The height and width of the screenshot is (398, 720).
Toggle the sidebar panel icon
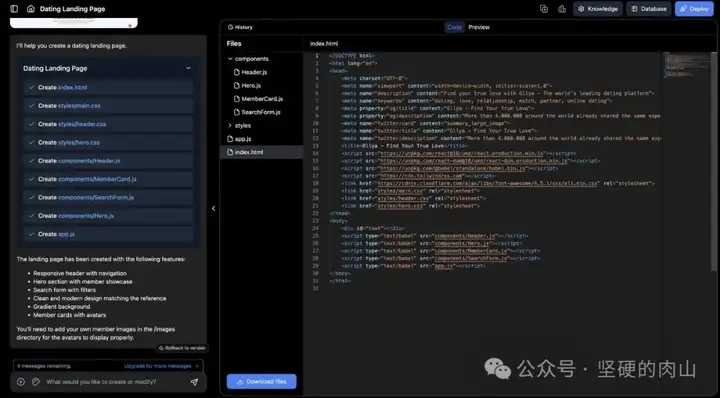point(14,9)
